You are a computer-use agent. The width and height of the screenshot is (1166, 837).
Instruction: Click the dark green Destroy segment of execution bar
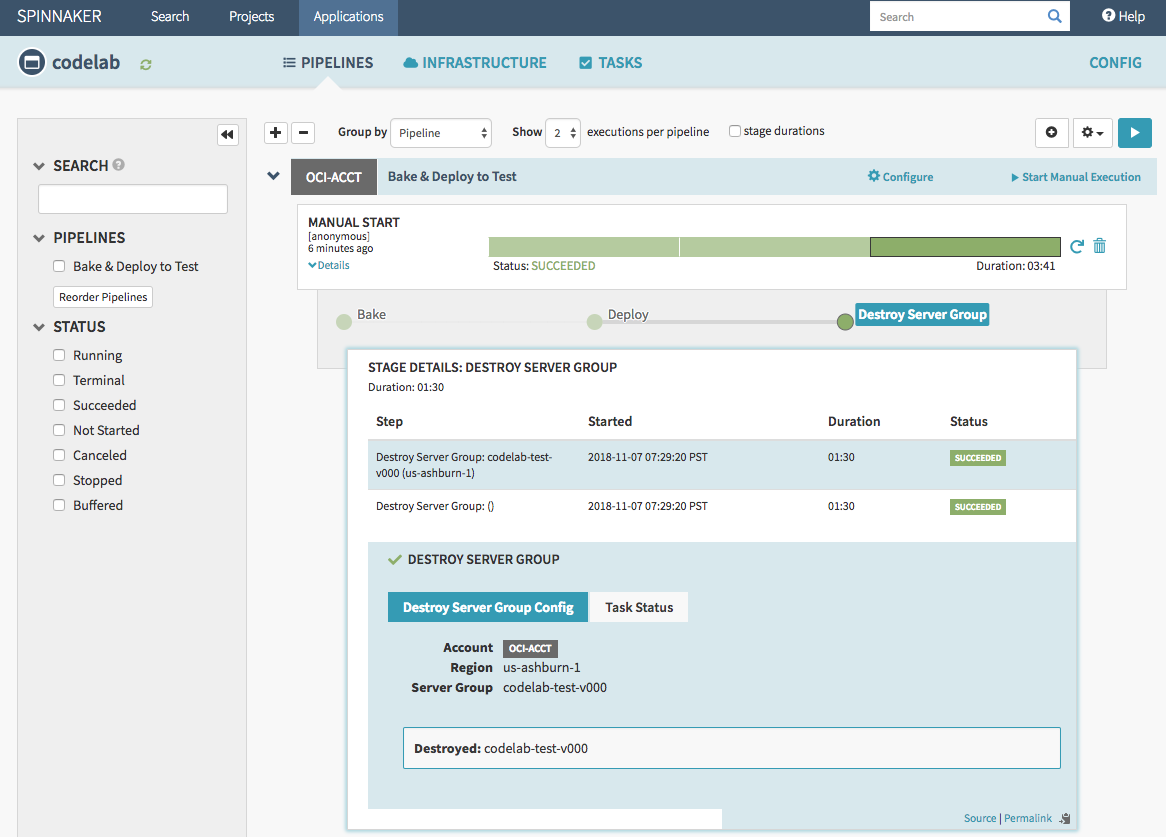pyautogui.click(x=965, y=247)
